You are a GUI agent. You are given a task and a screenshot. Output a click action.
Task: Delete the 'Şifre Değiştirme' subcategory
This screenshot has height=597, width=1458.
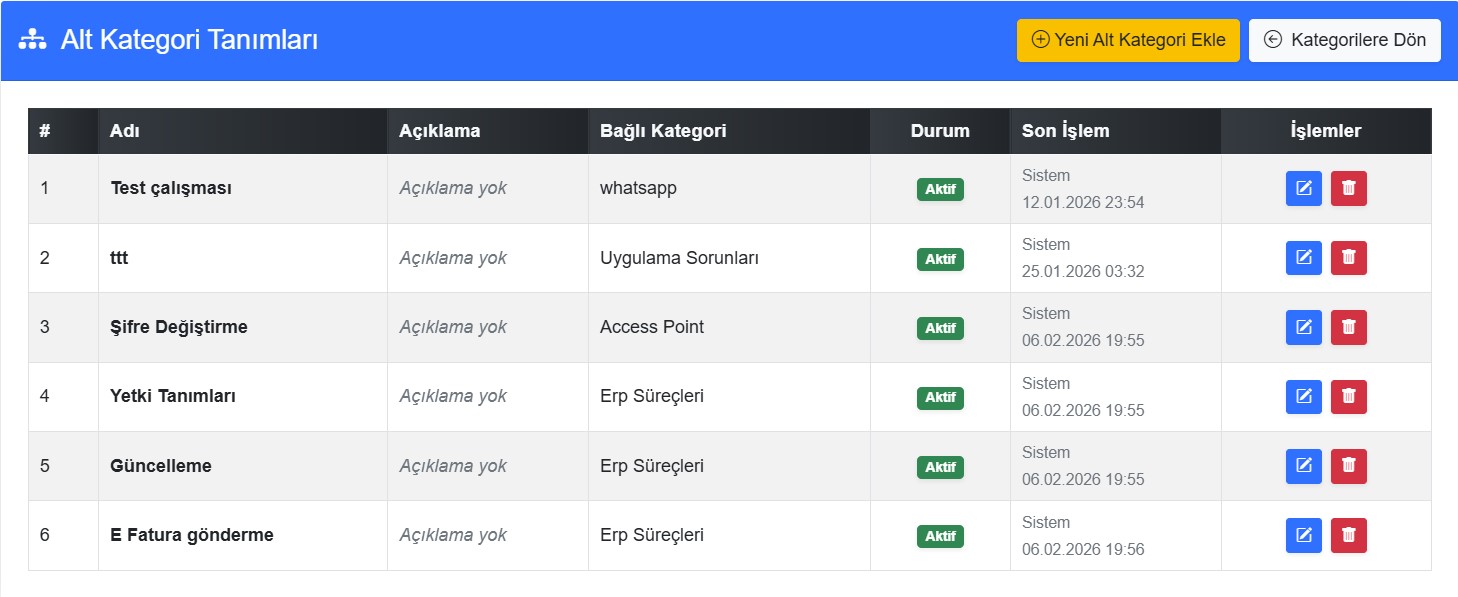1348,327
